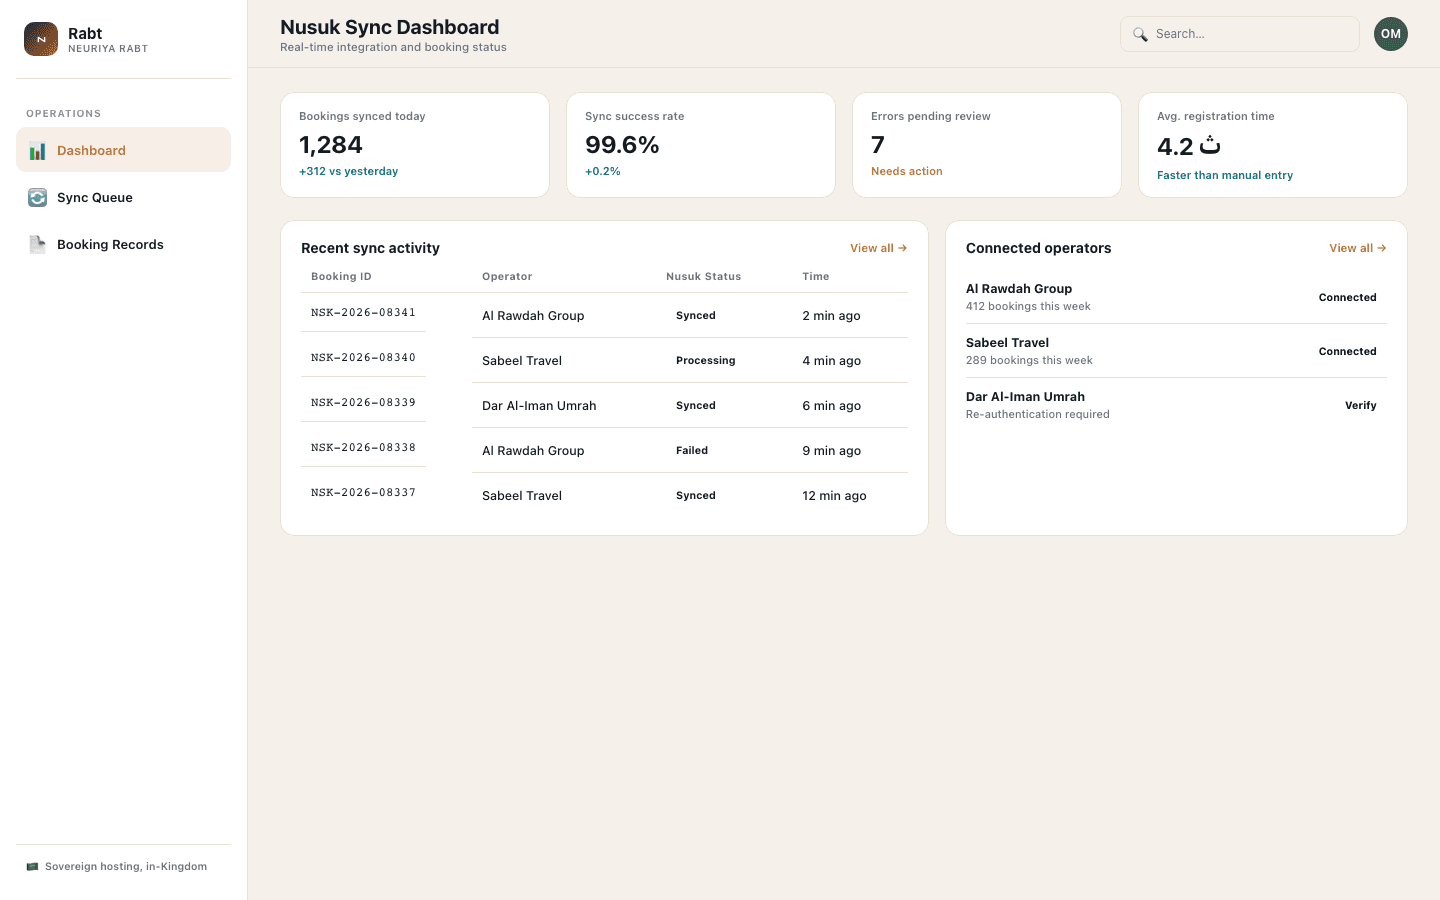View all recent sync activity
The height and width of the screenshot is (900, 1440).
(x=879, y=248)
